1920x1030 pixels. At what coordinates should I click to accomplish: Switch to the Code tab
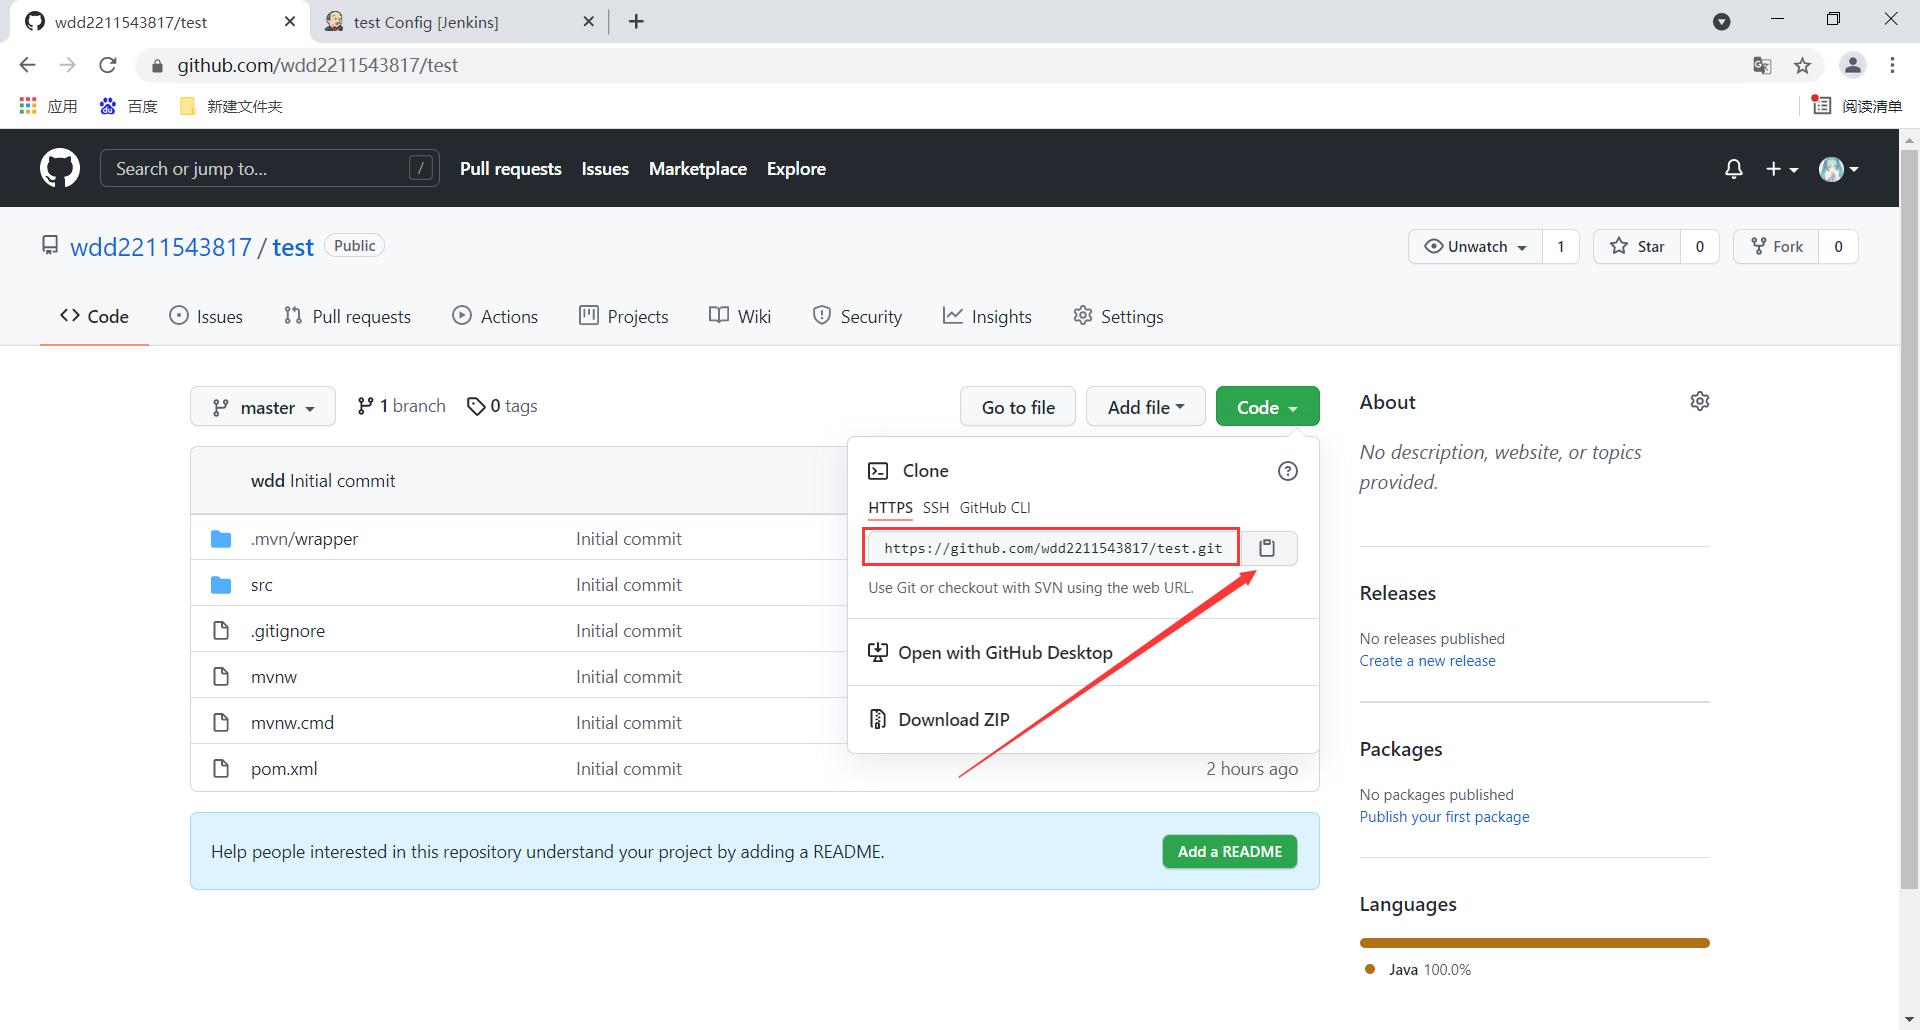94,316
